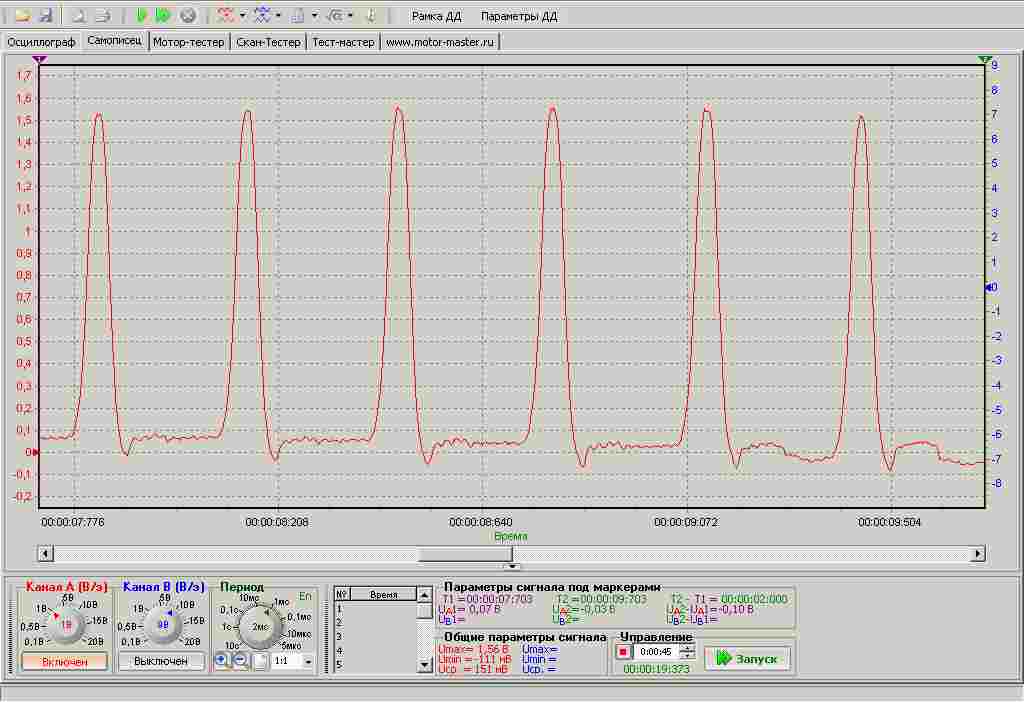Zoom out with the minus magnifier icon

(240, 661)
